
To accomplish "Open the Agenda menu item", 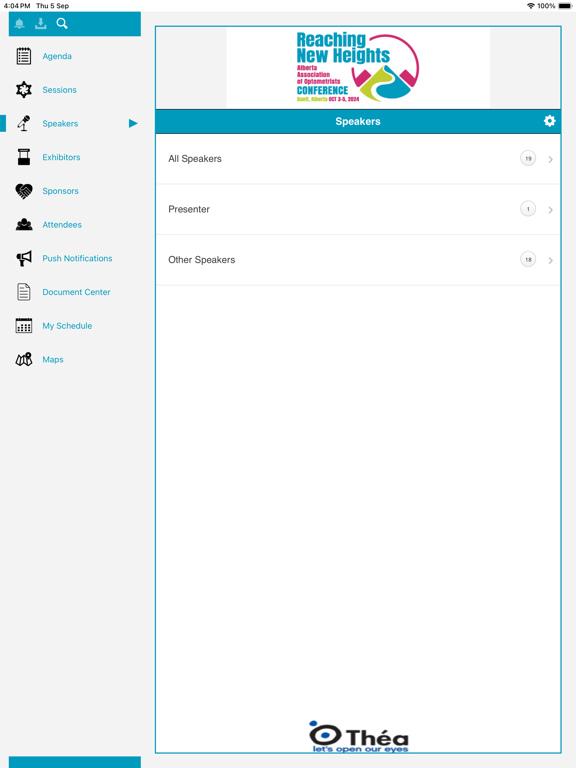I will click(57, 56).
